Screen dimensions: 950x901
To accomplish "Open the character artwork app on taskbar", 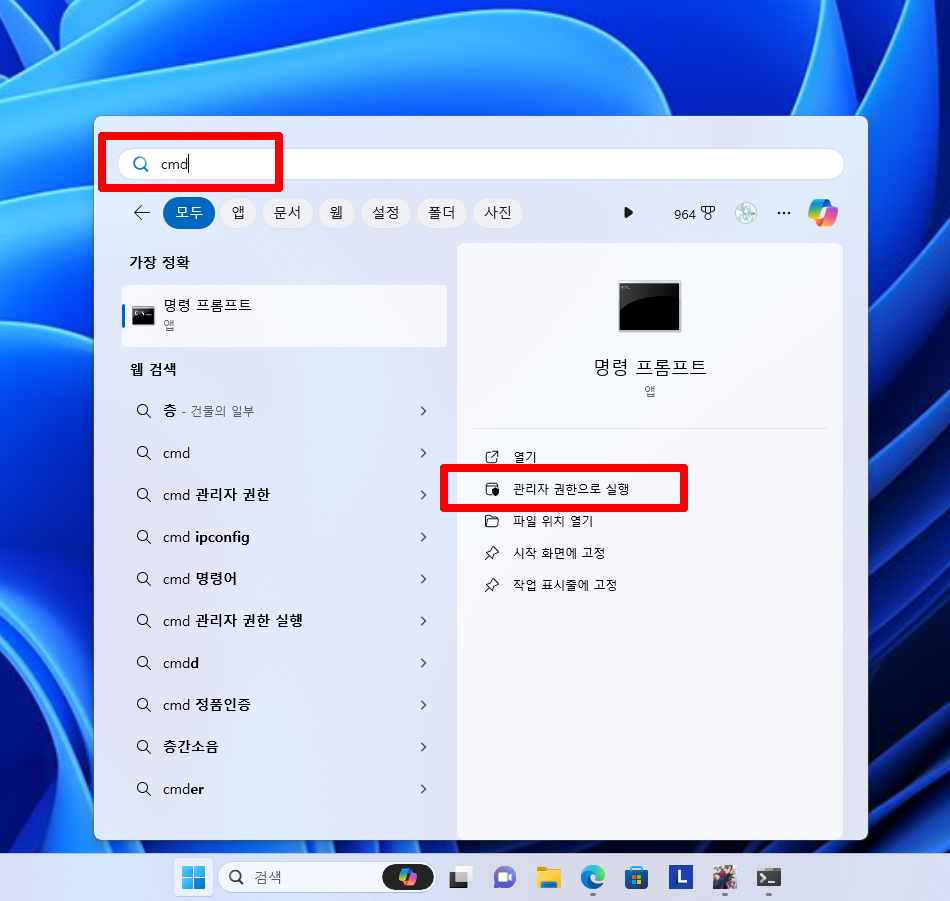I will 725,877.
